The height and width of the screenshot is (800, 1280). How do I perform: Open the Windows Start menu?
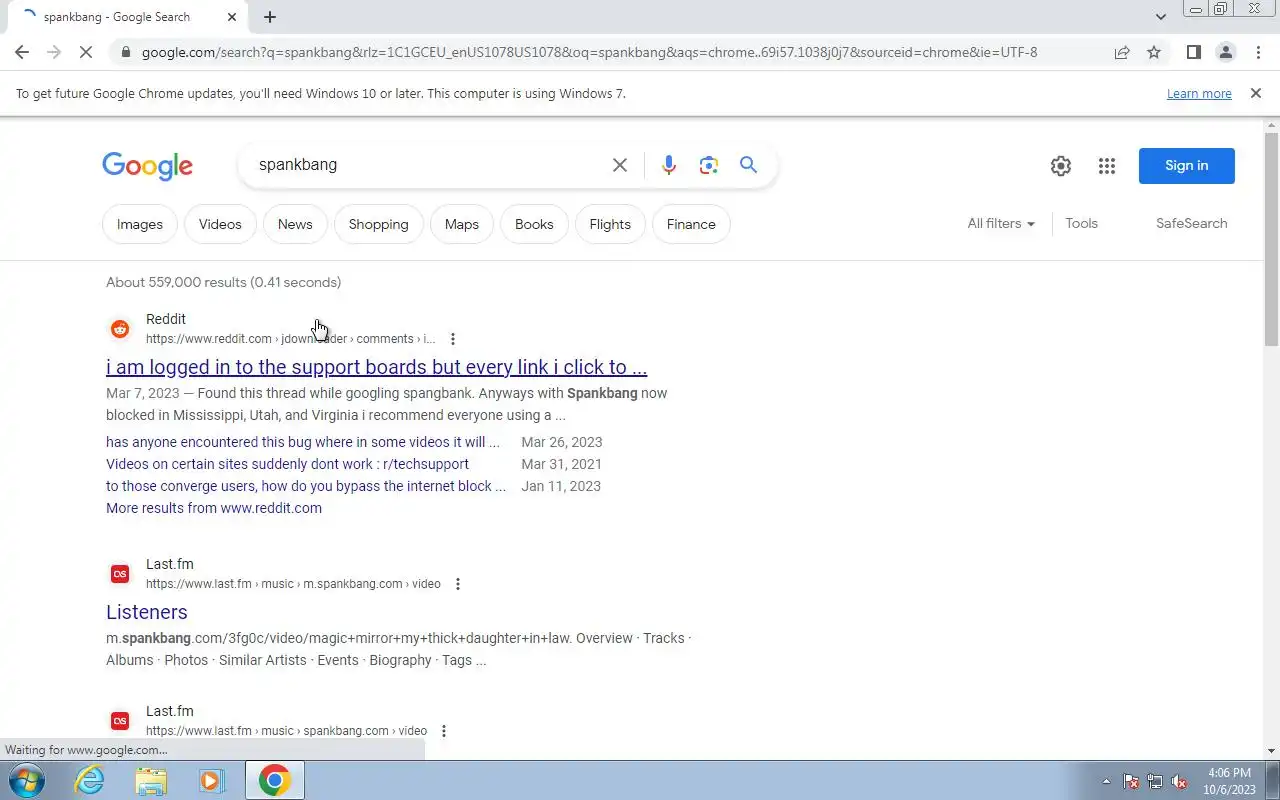pyautogui.click(x=26, y=780)
